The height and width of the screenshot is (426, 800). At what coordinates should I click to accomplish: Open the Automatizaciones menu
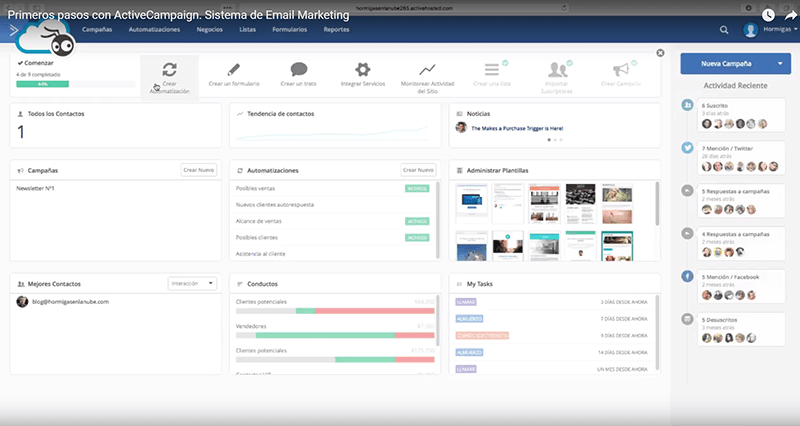154,30
